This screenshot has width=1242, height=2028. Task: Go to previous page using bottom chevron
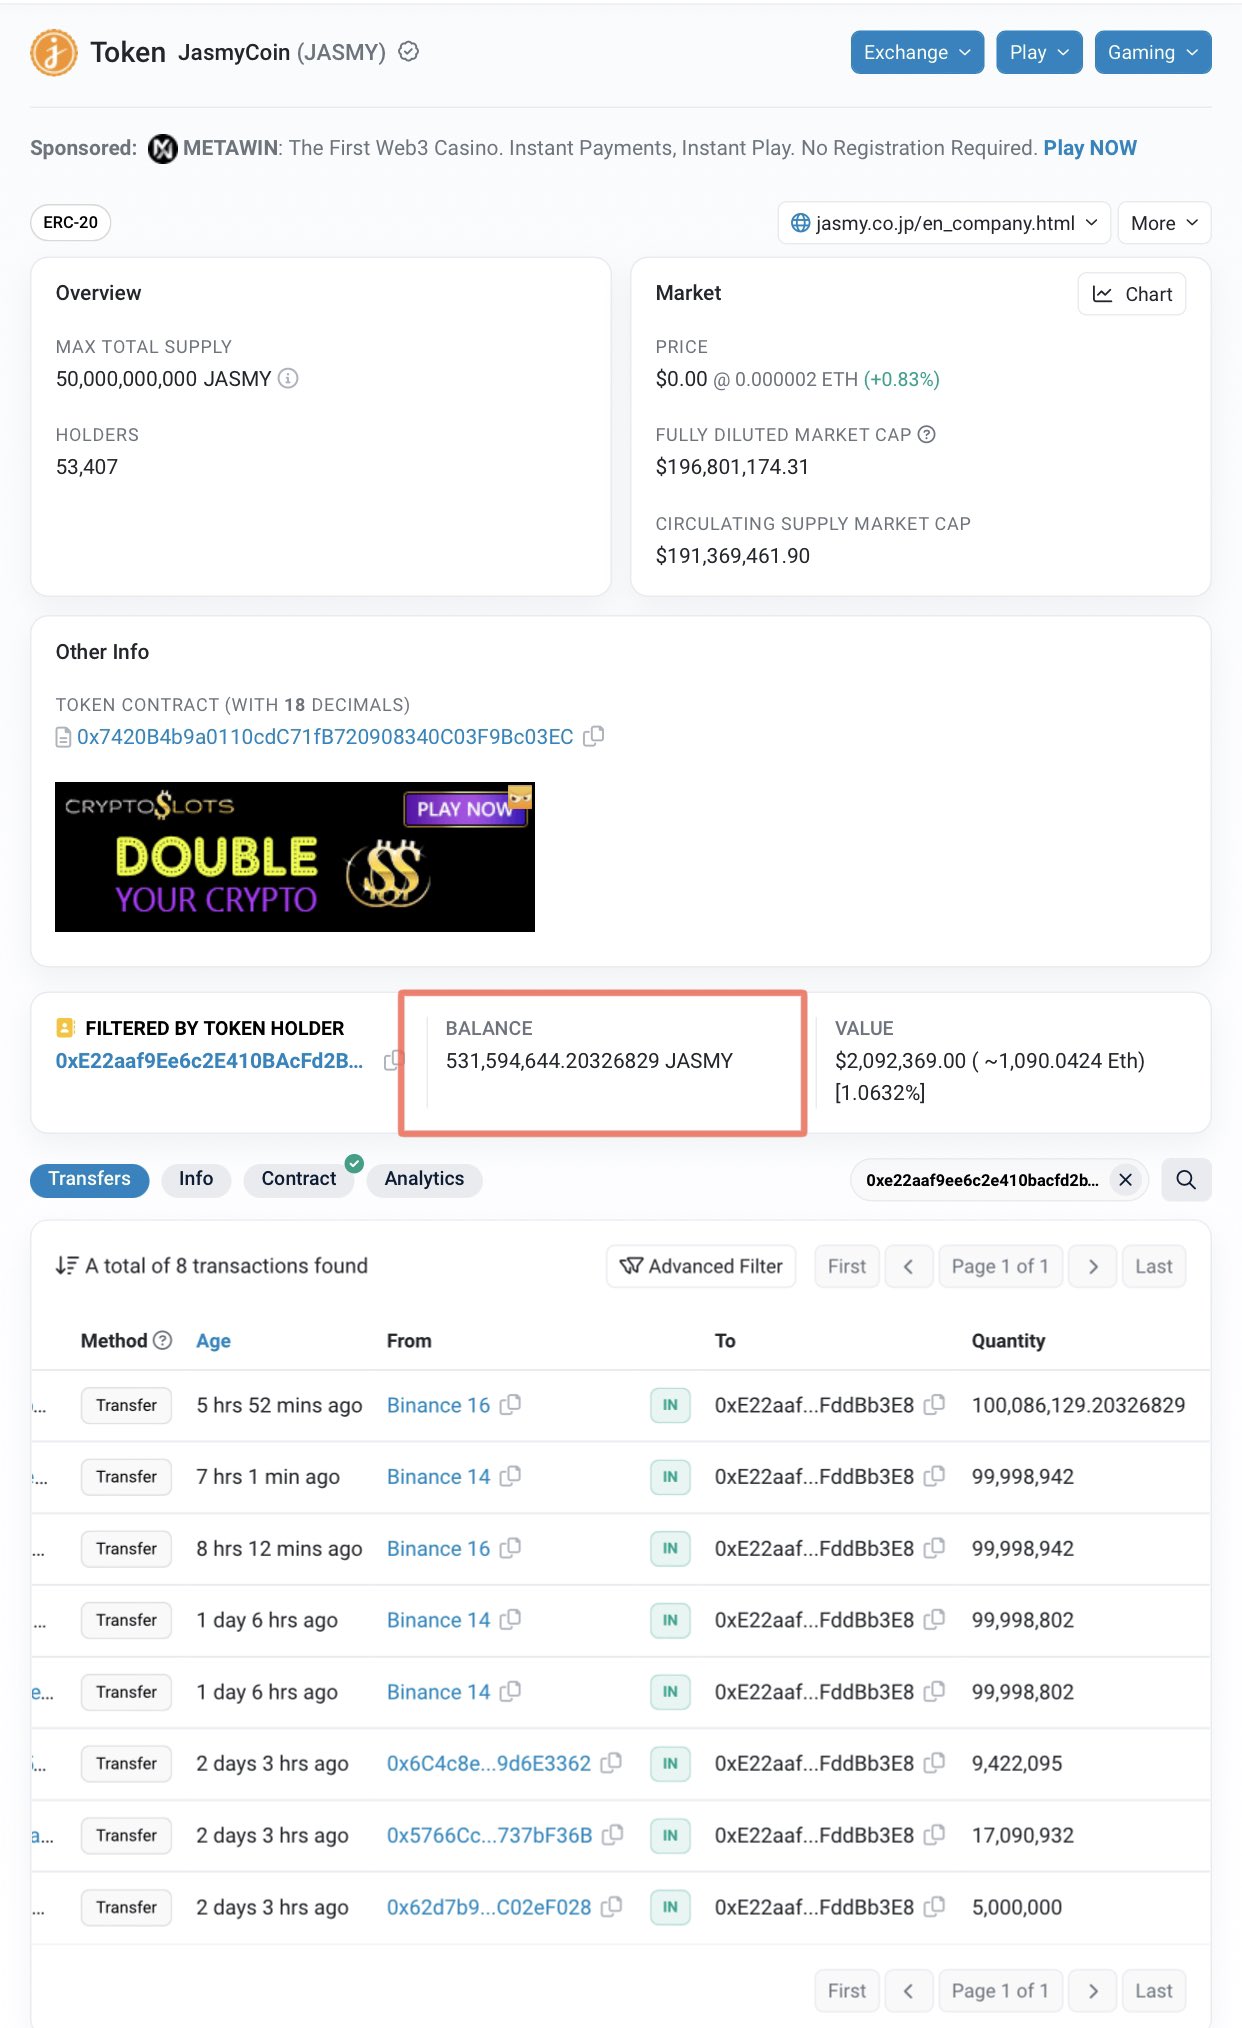click(909, 1991)
